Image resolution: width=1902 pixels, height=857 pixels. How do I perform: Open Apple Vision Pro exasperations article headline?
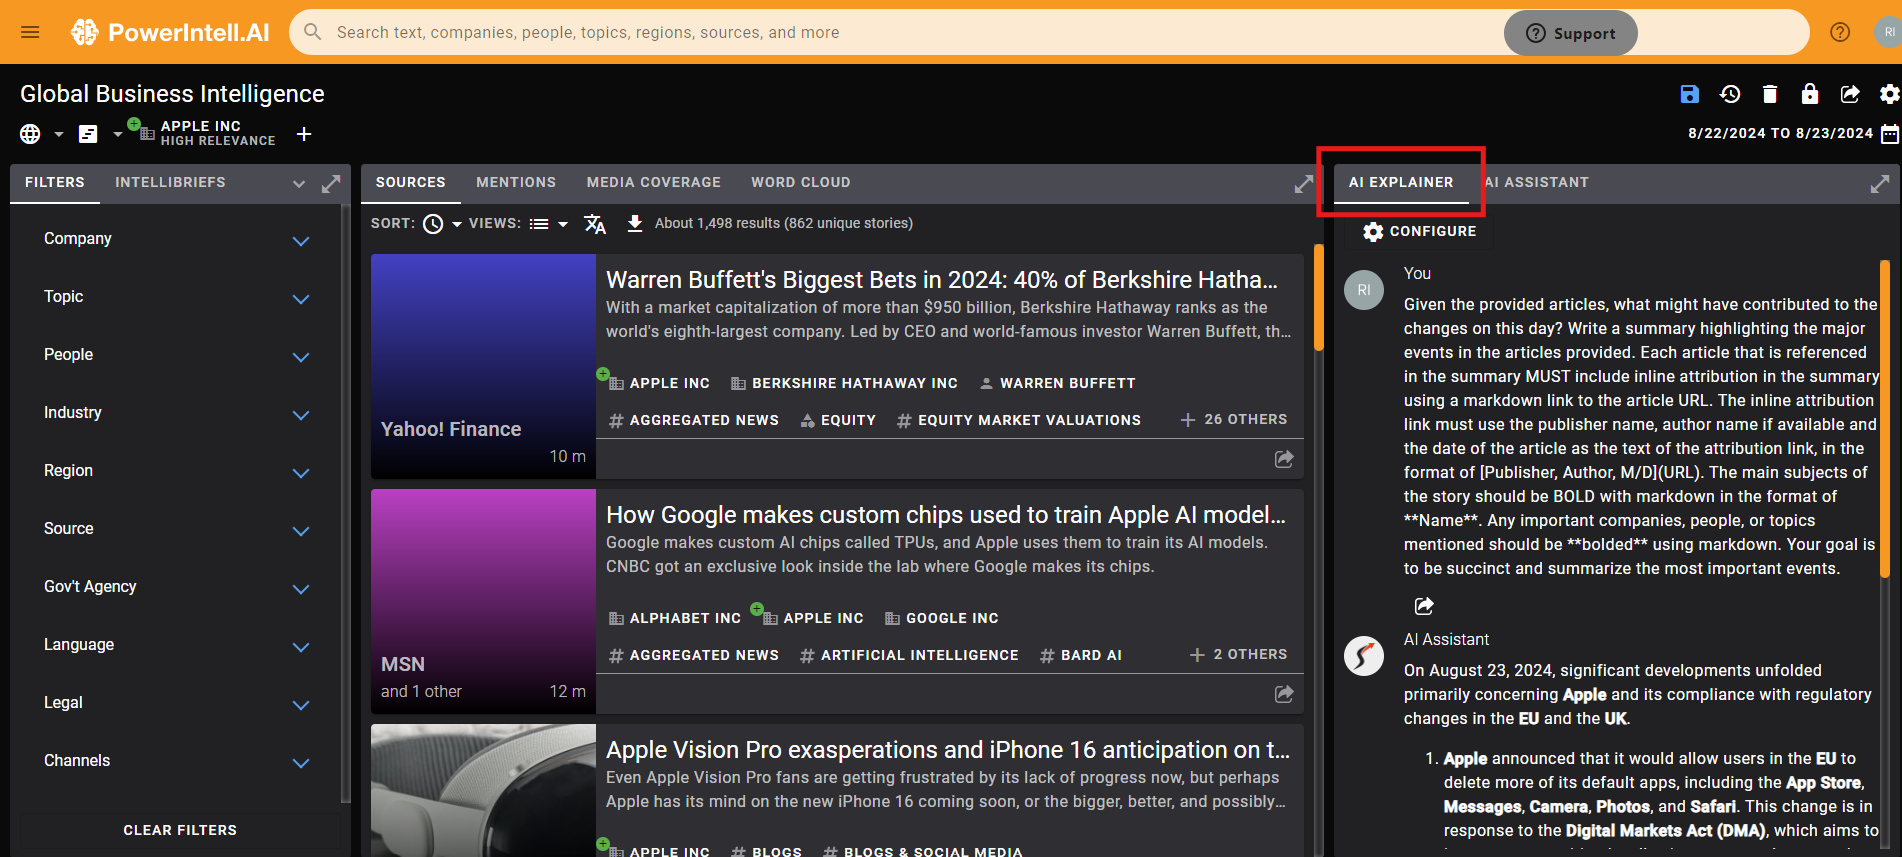click(948, 749)
